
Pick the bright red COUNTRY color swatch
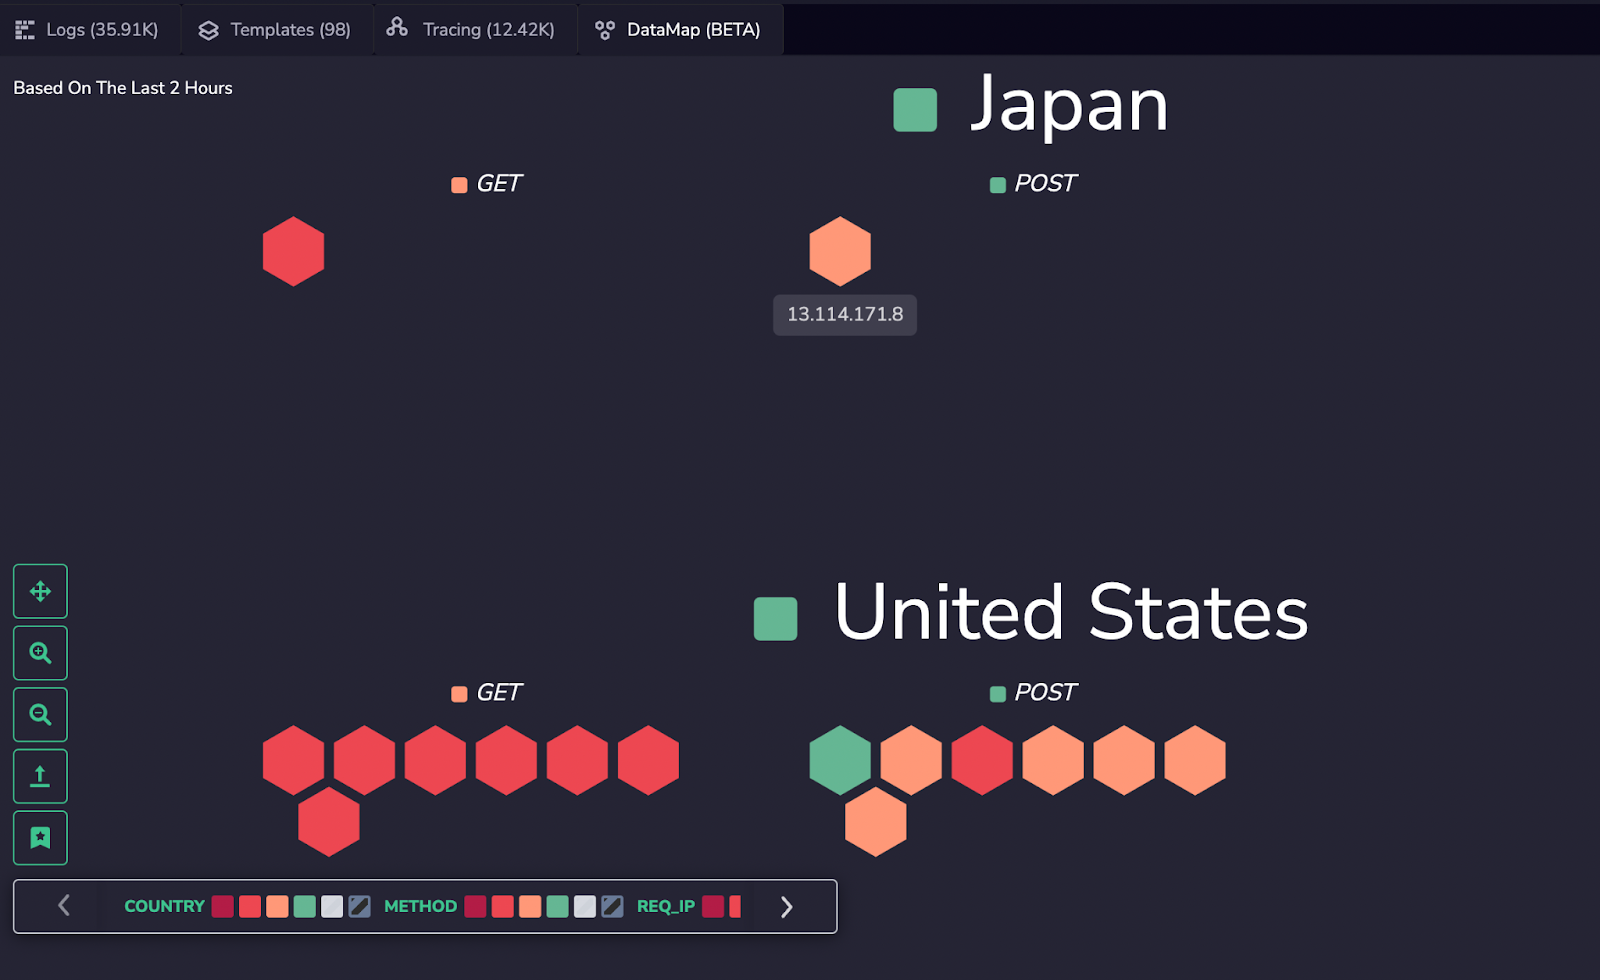250,906
